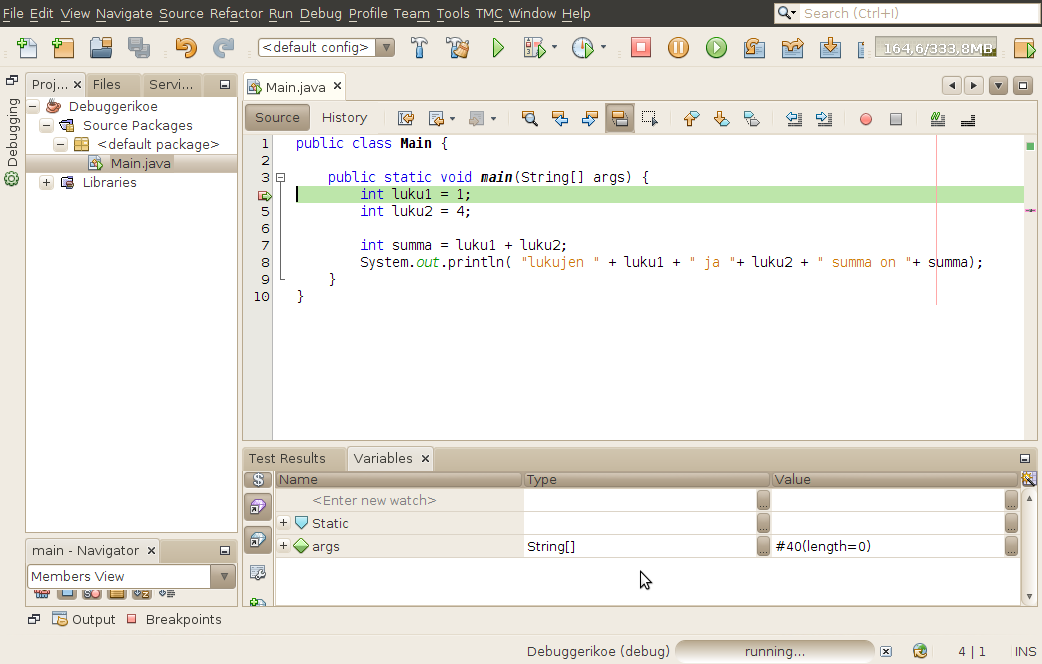Toggle Highlight Search button in editor toolbar

coord(619,119)
